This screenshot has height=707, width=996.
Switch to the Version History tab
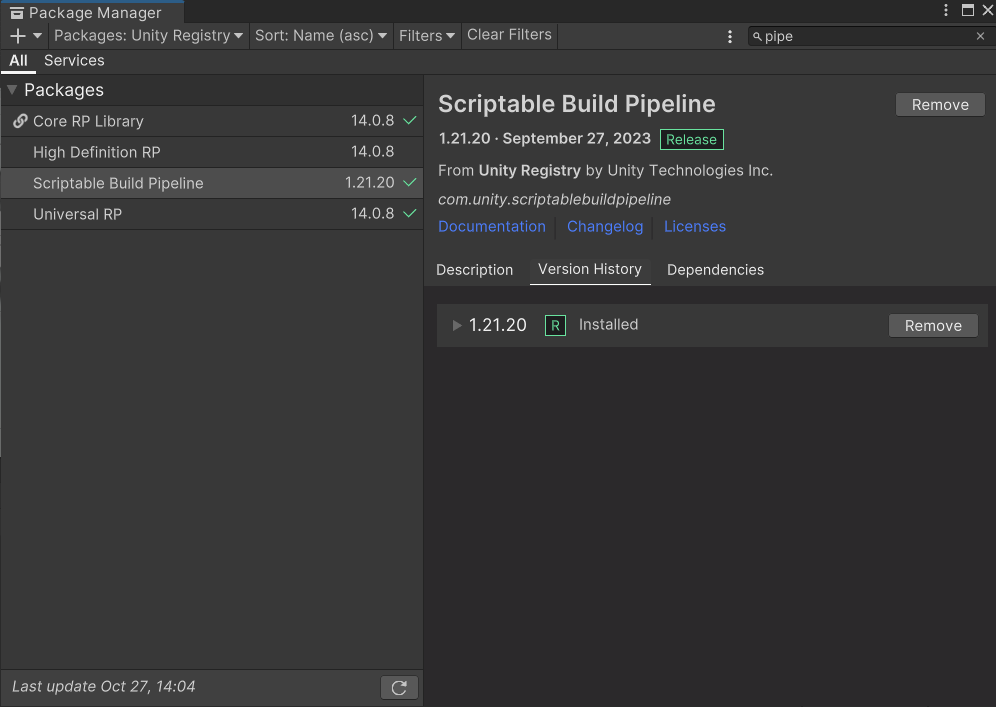590,269
